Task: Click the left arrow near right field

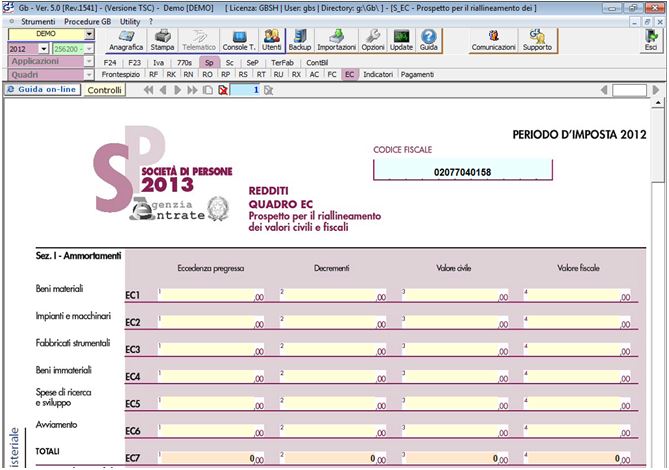Action: coord(604,90)
